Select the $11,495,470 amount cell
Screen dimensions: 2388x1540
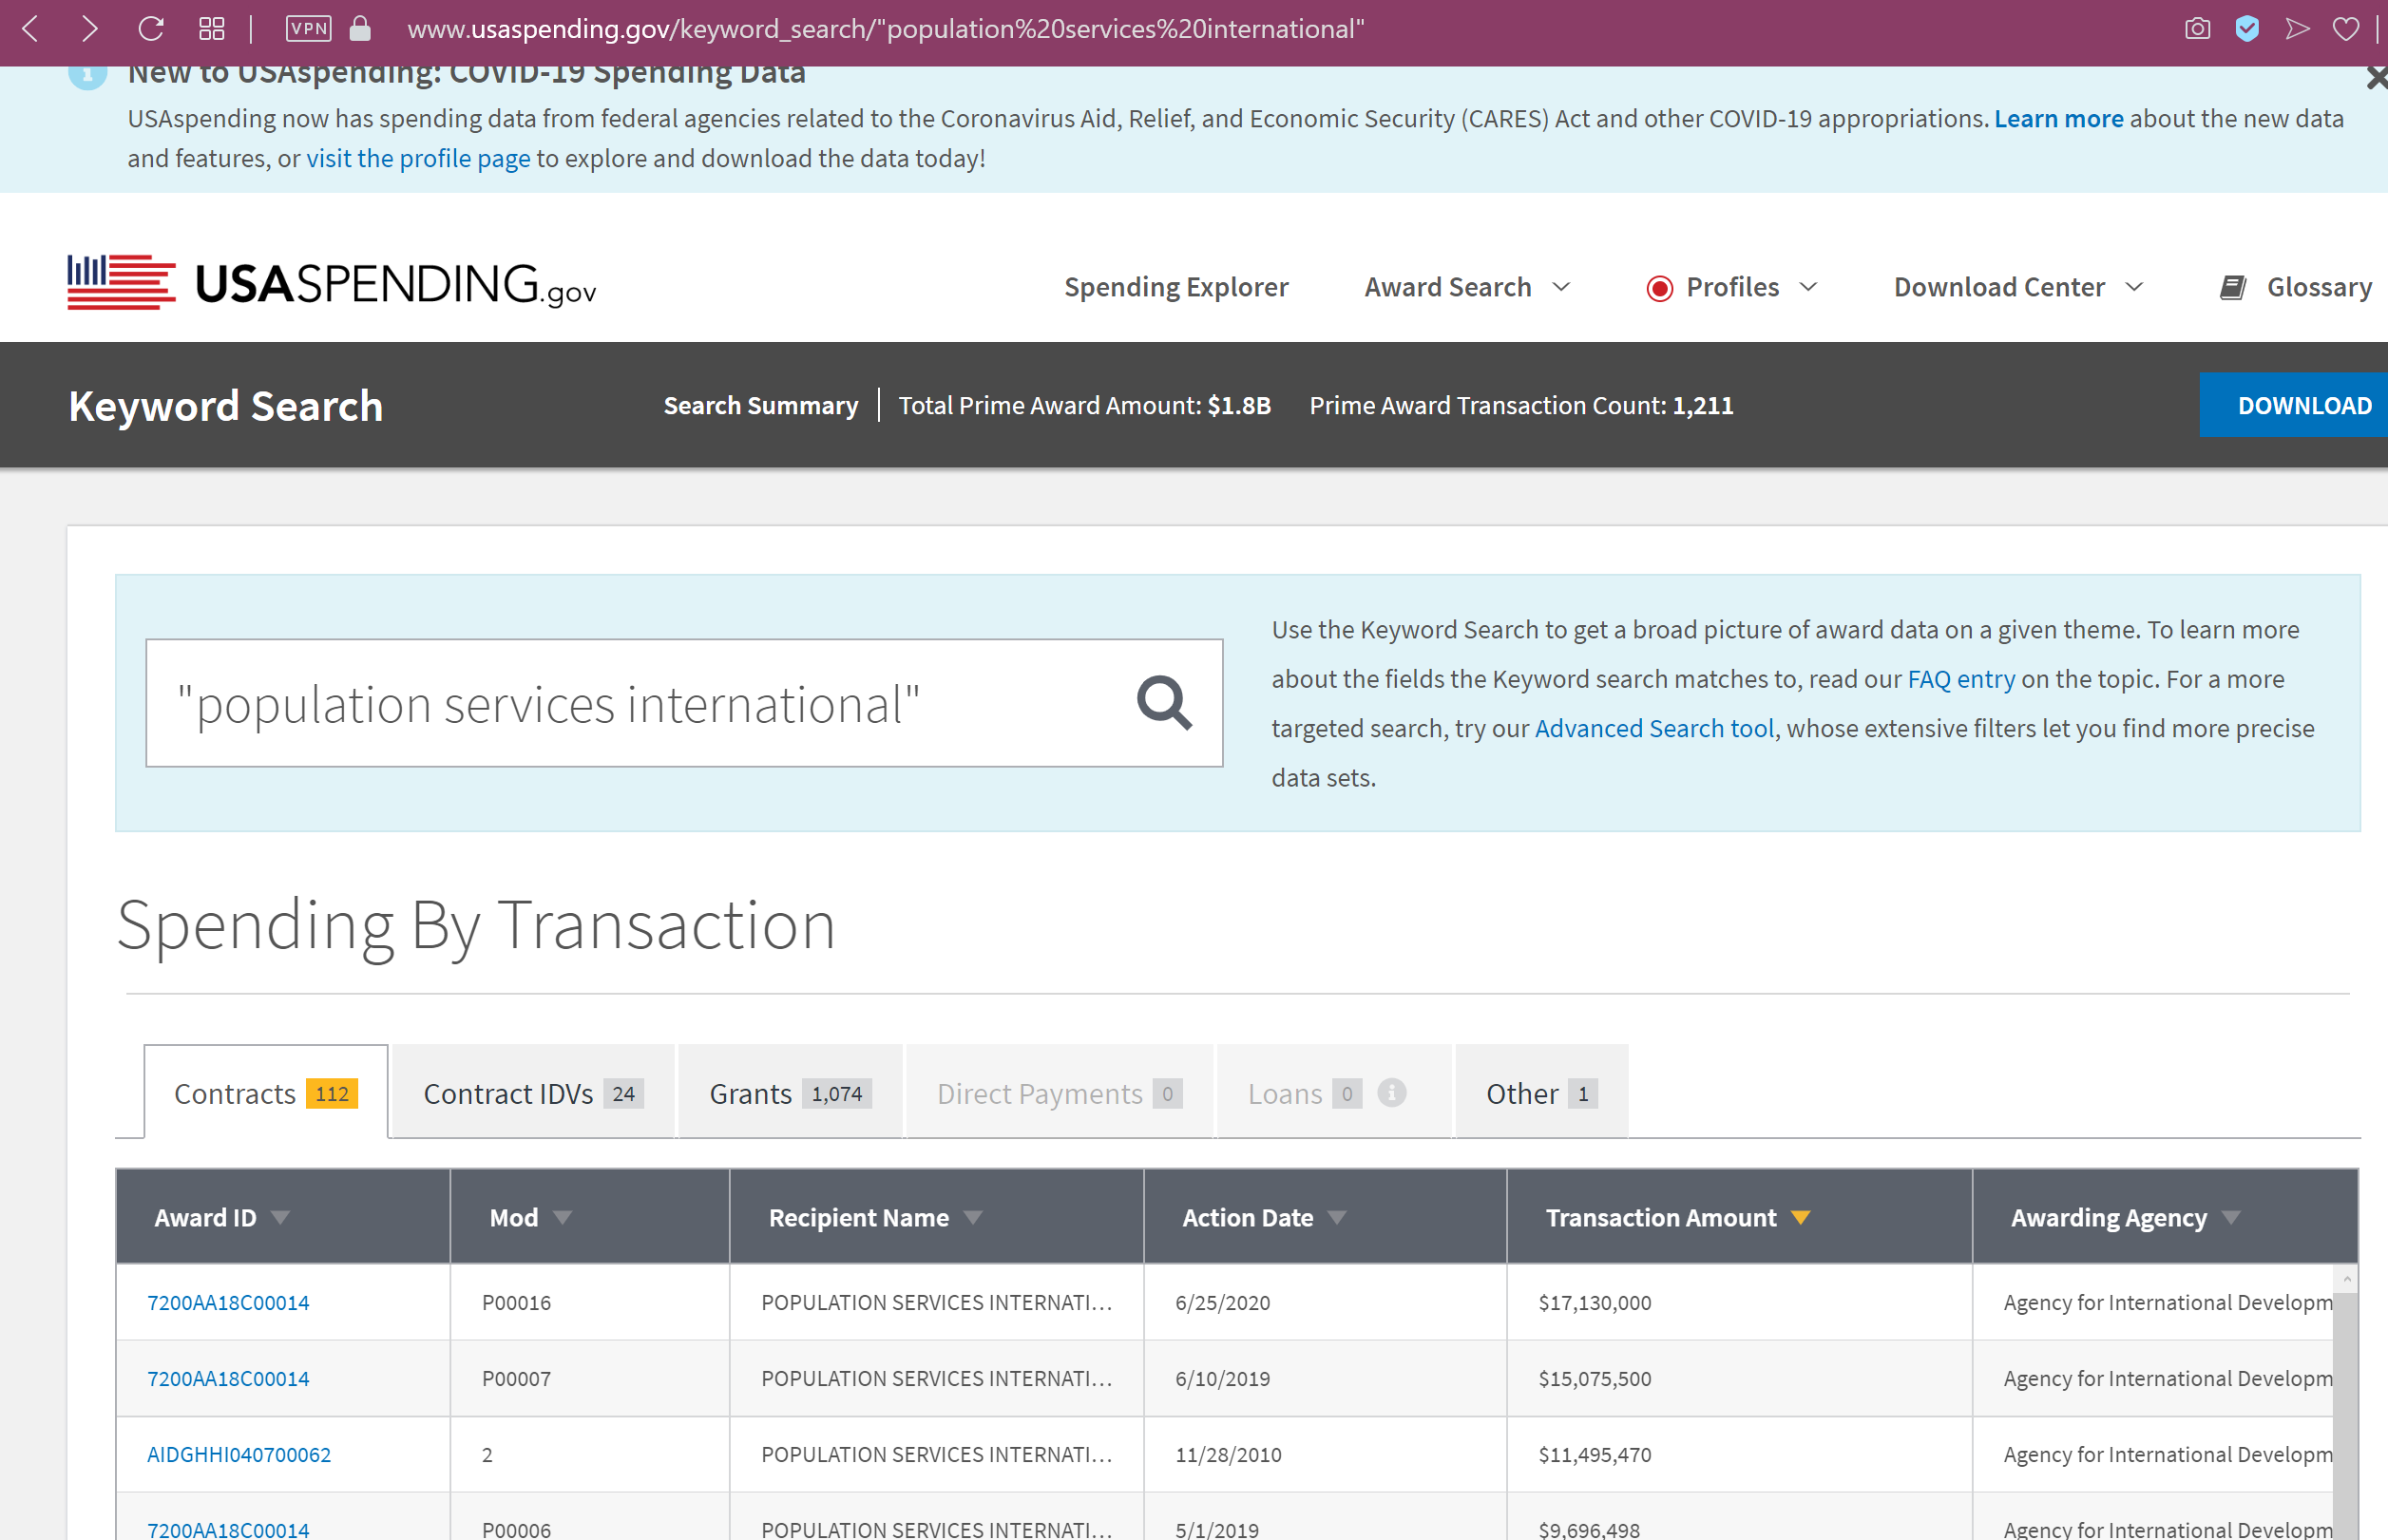pyautogui.click(x=1740, y=1455)
